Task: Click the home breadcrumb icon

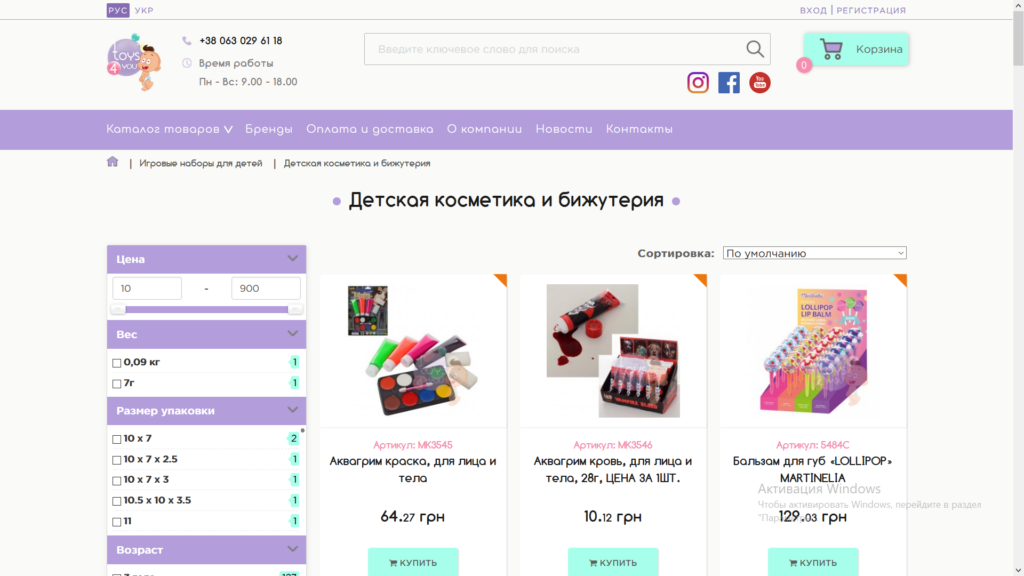Action: coord(113,162)
